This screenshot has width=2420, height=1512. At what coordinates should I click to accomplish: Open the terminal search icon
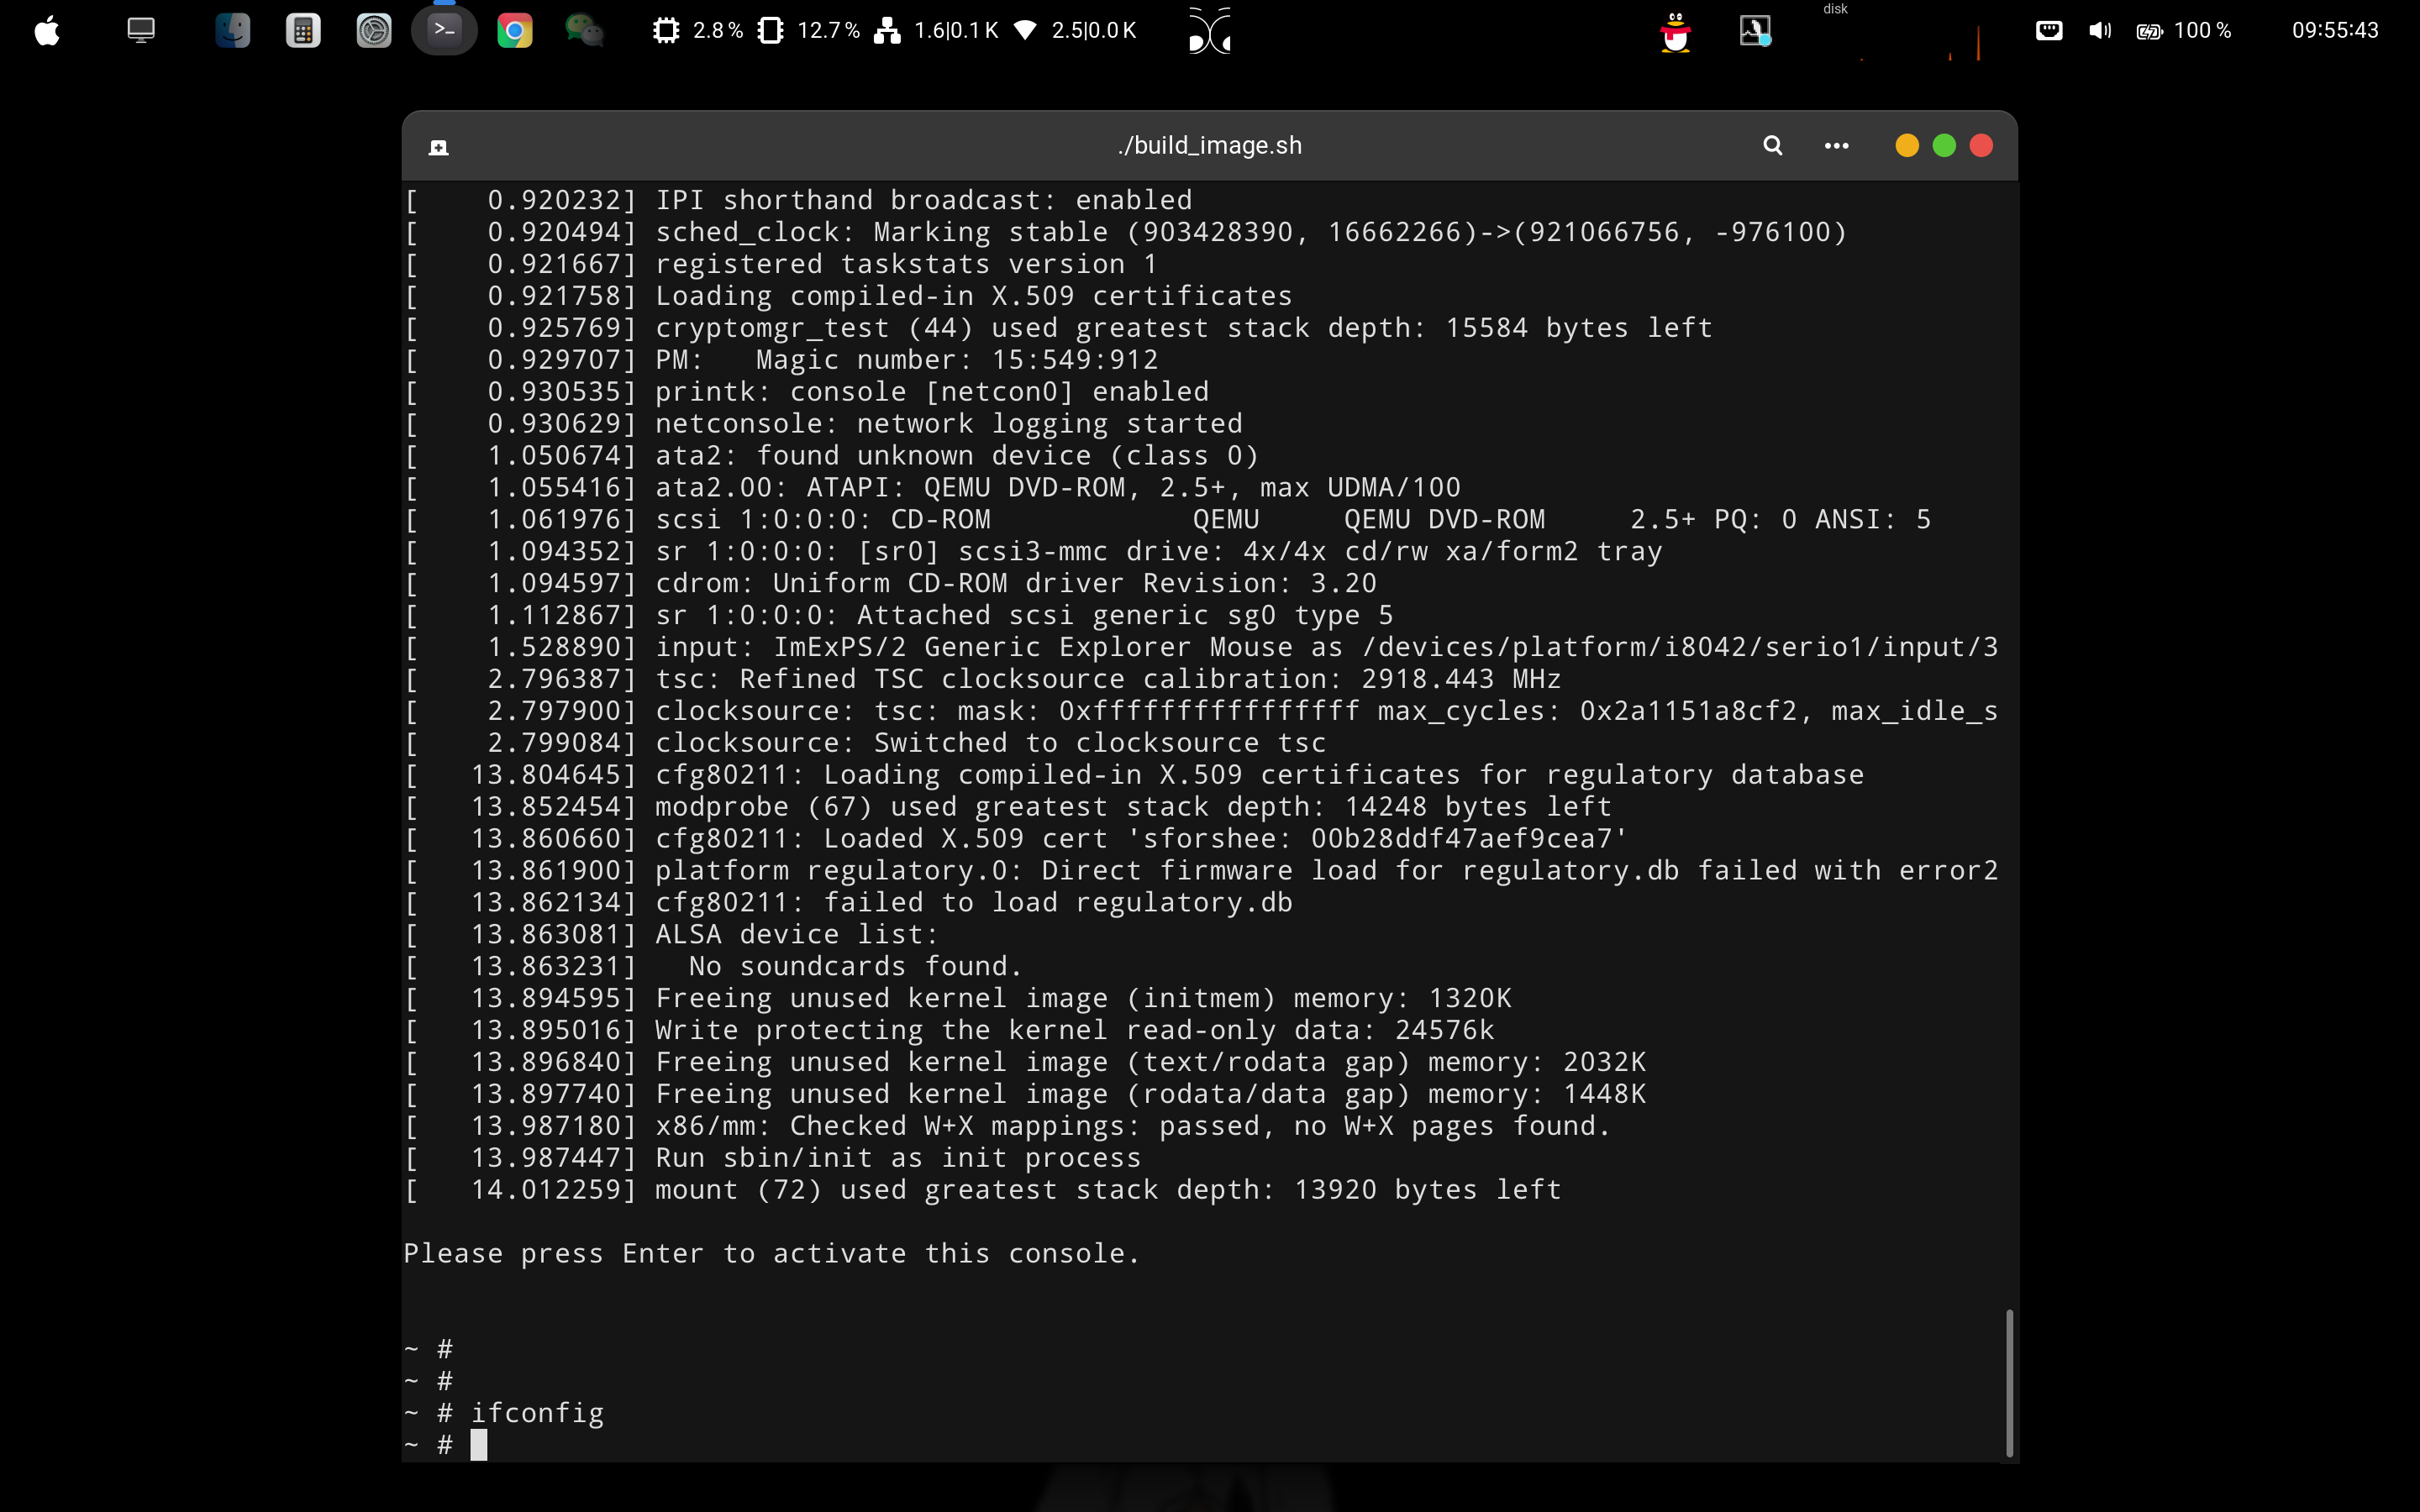coord(1772,146)
